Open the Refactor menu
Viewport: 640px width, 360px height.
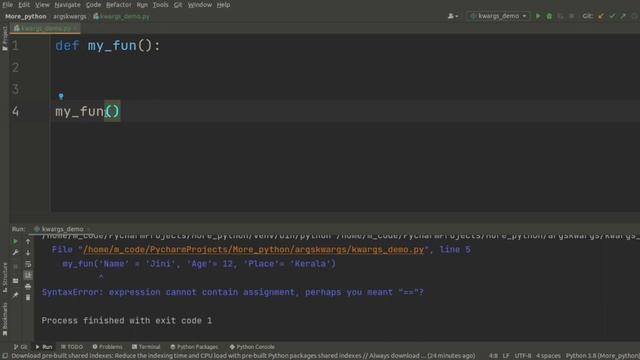click(x=119, y=5)
